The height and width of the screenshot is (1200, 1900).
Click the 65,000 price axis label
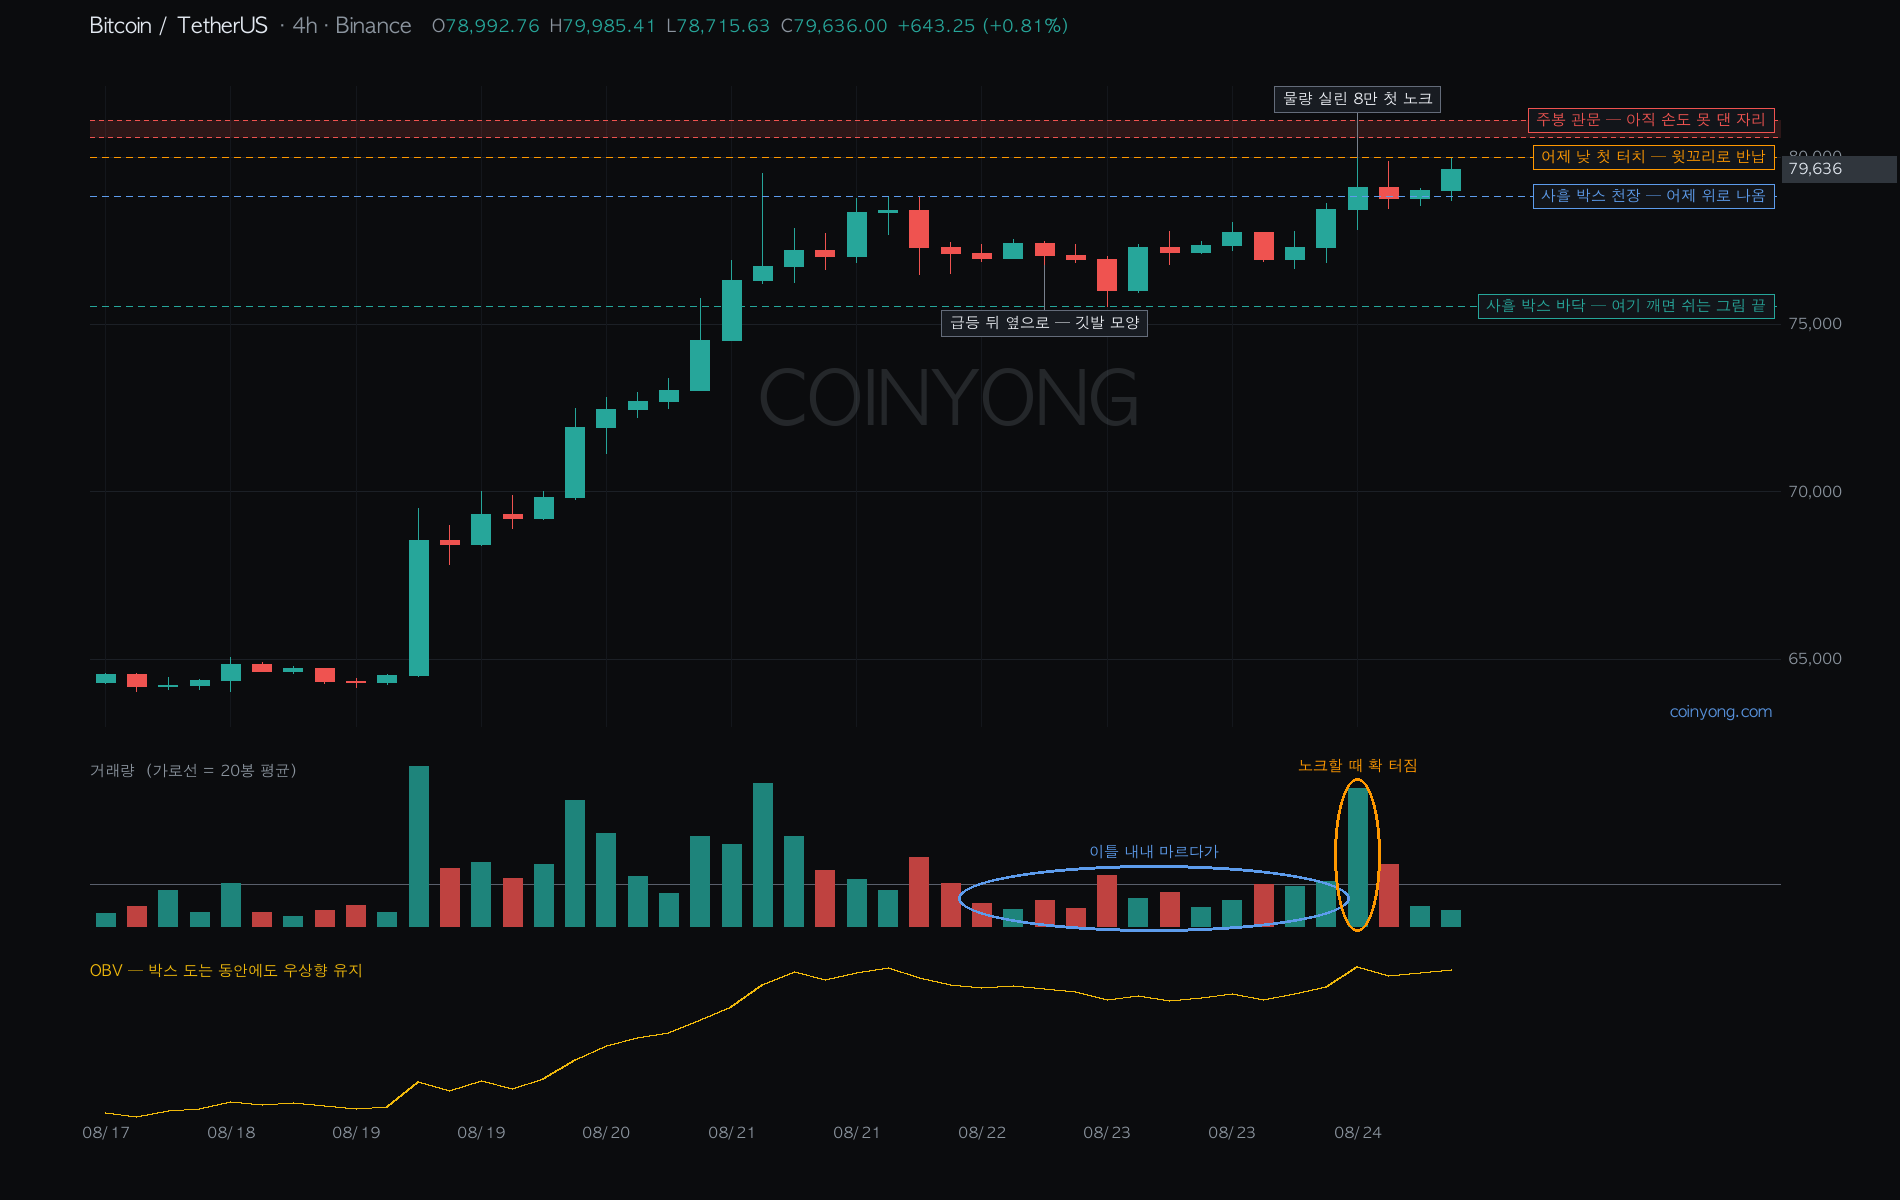1814,659
